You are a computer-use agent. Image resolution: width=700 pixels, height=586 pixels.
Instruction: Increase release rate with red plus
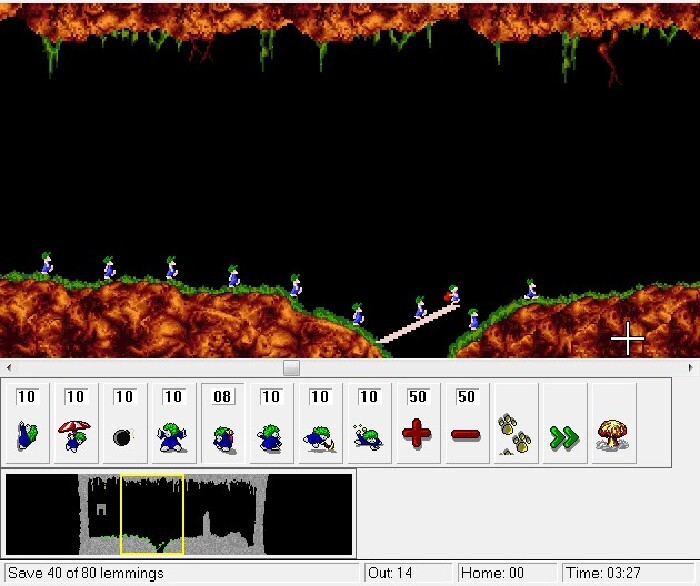click(417, 424)
